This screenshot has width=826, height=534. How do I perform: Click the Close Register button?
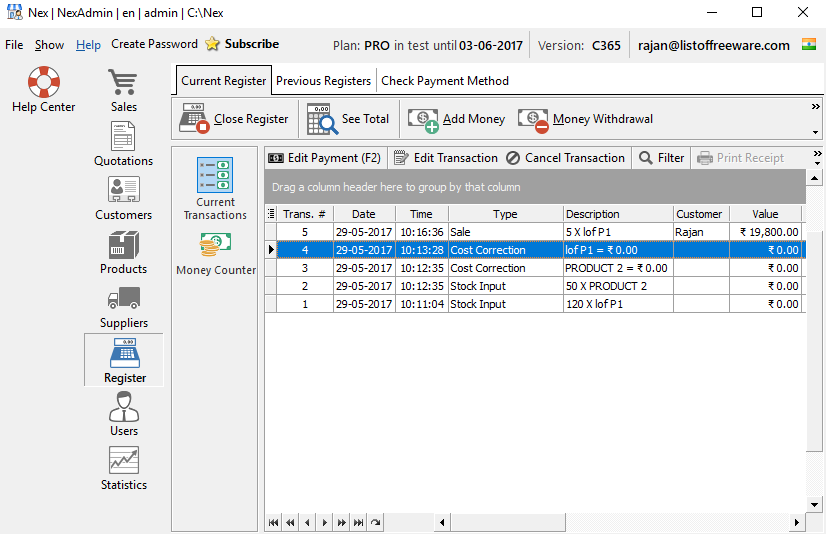(x=234, y=119)
